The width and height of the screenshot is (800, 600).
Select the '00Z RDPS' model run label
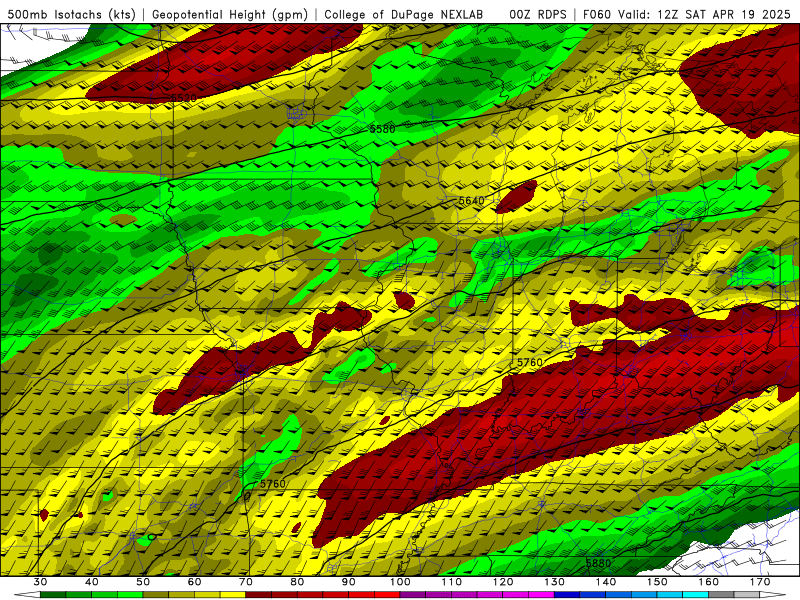538,15
